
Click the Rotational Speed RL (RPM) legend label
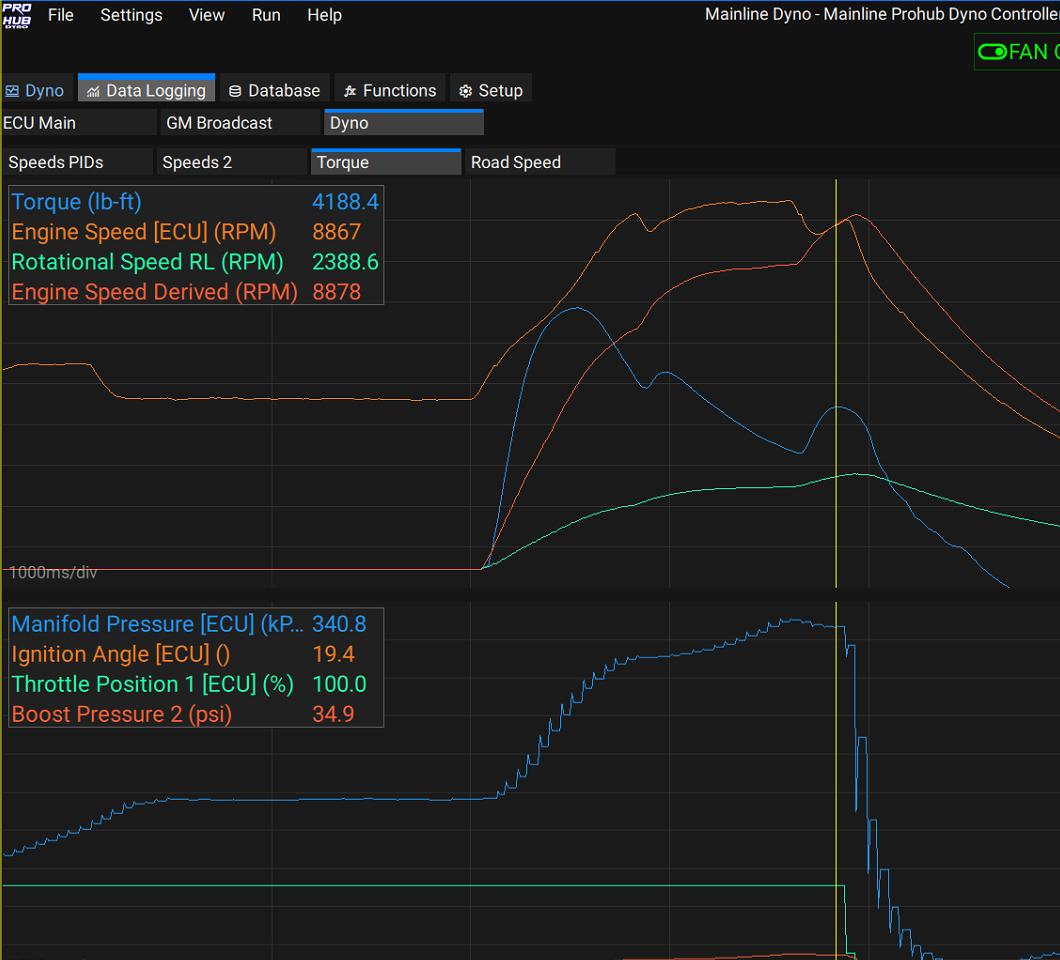pos(147,262)
